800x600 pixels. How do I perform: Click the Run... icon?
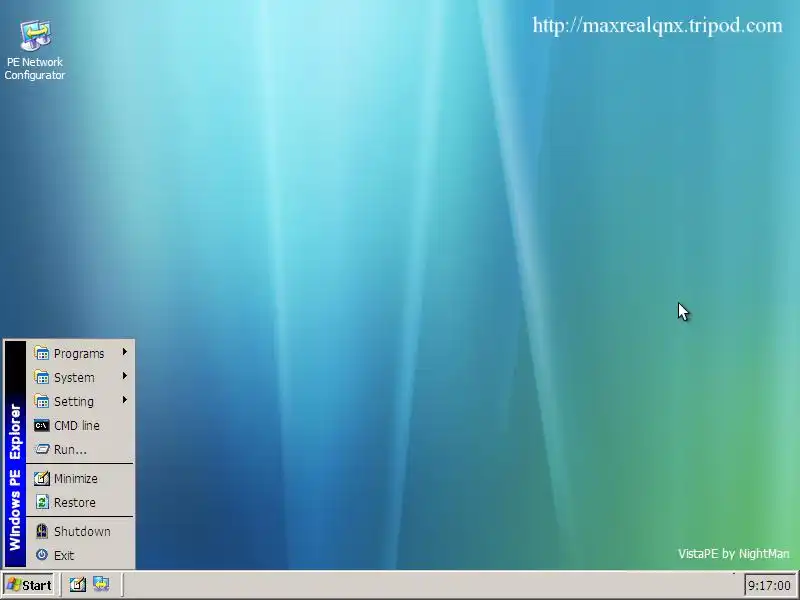[42, 449]
